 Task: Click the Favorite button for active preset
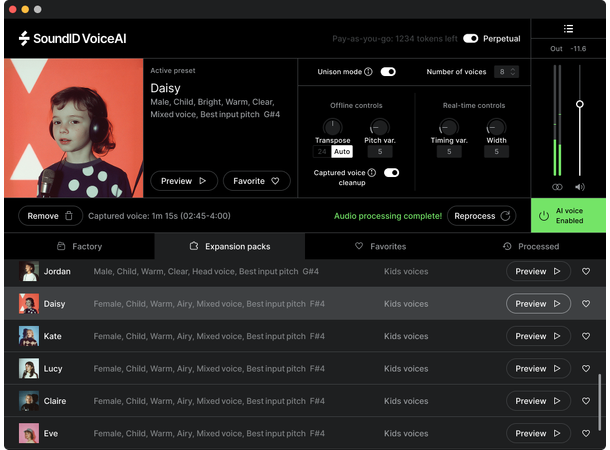tap(256, 181)
